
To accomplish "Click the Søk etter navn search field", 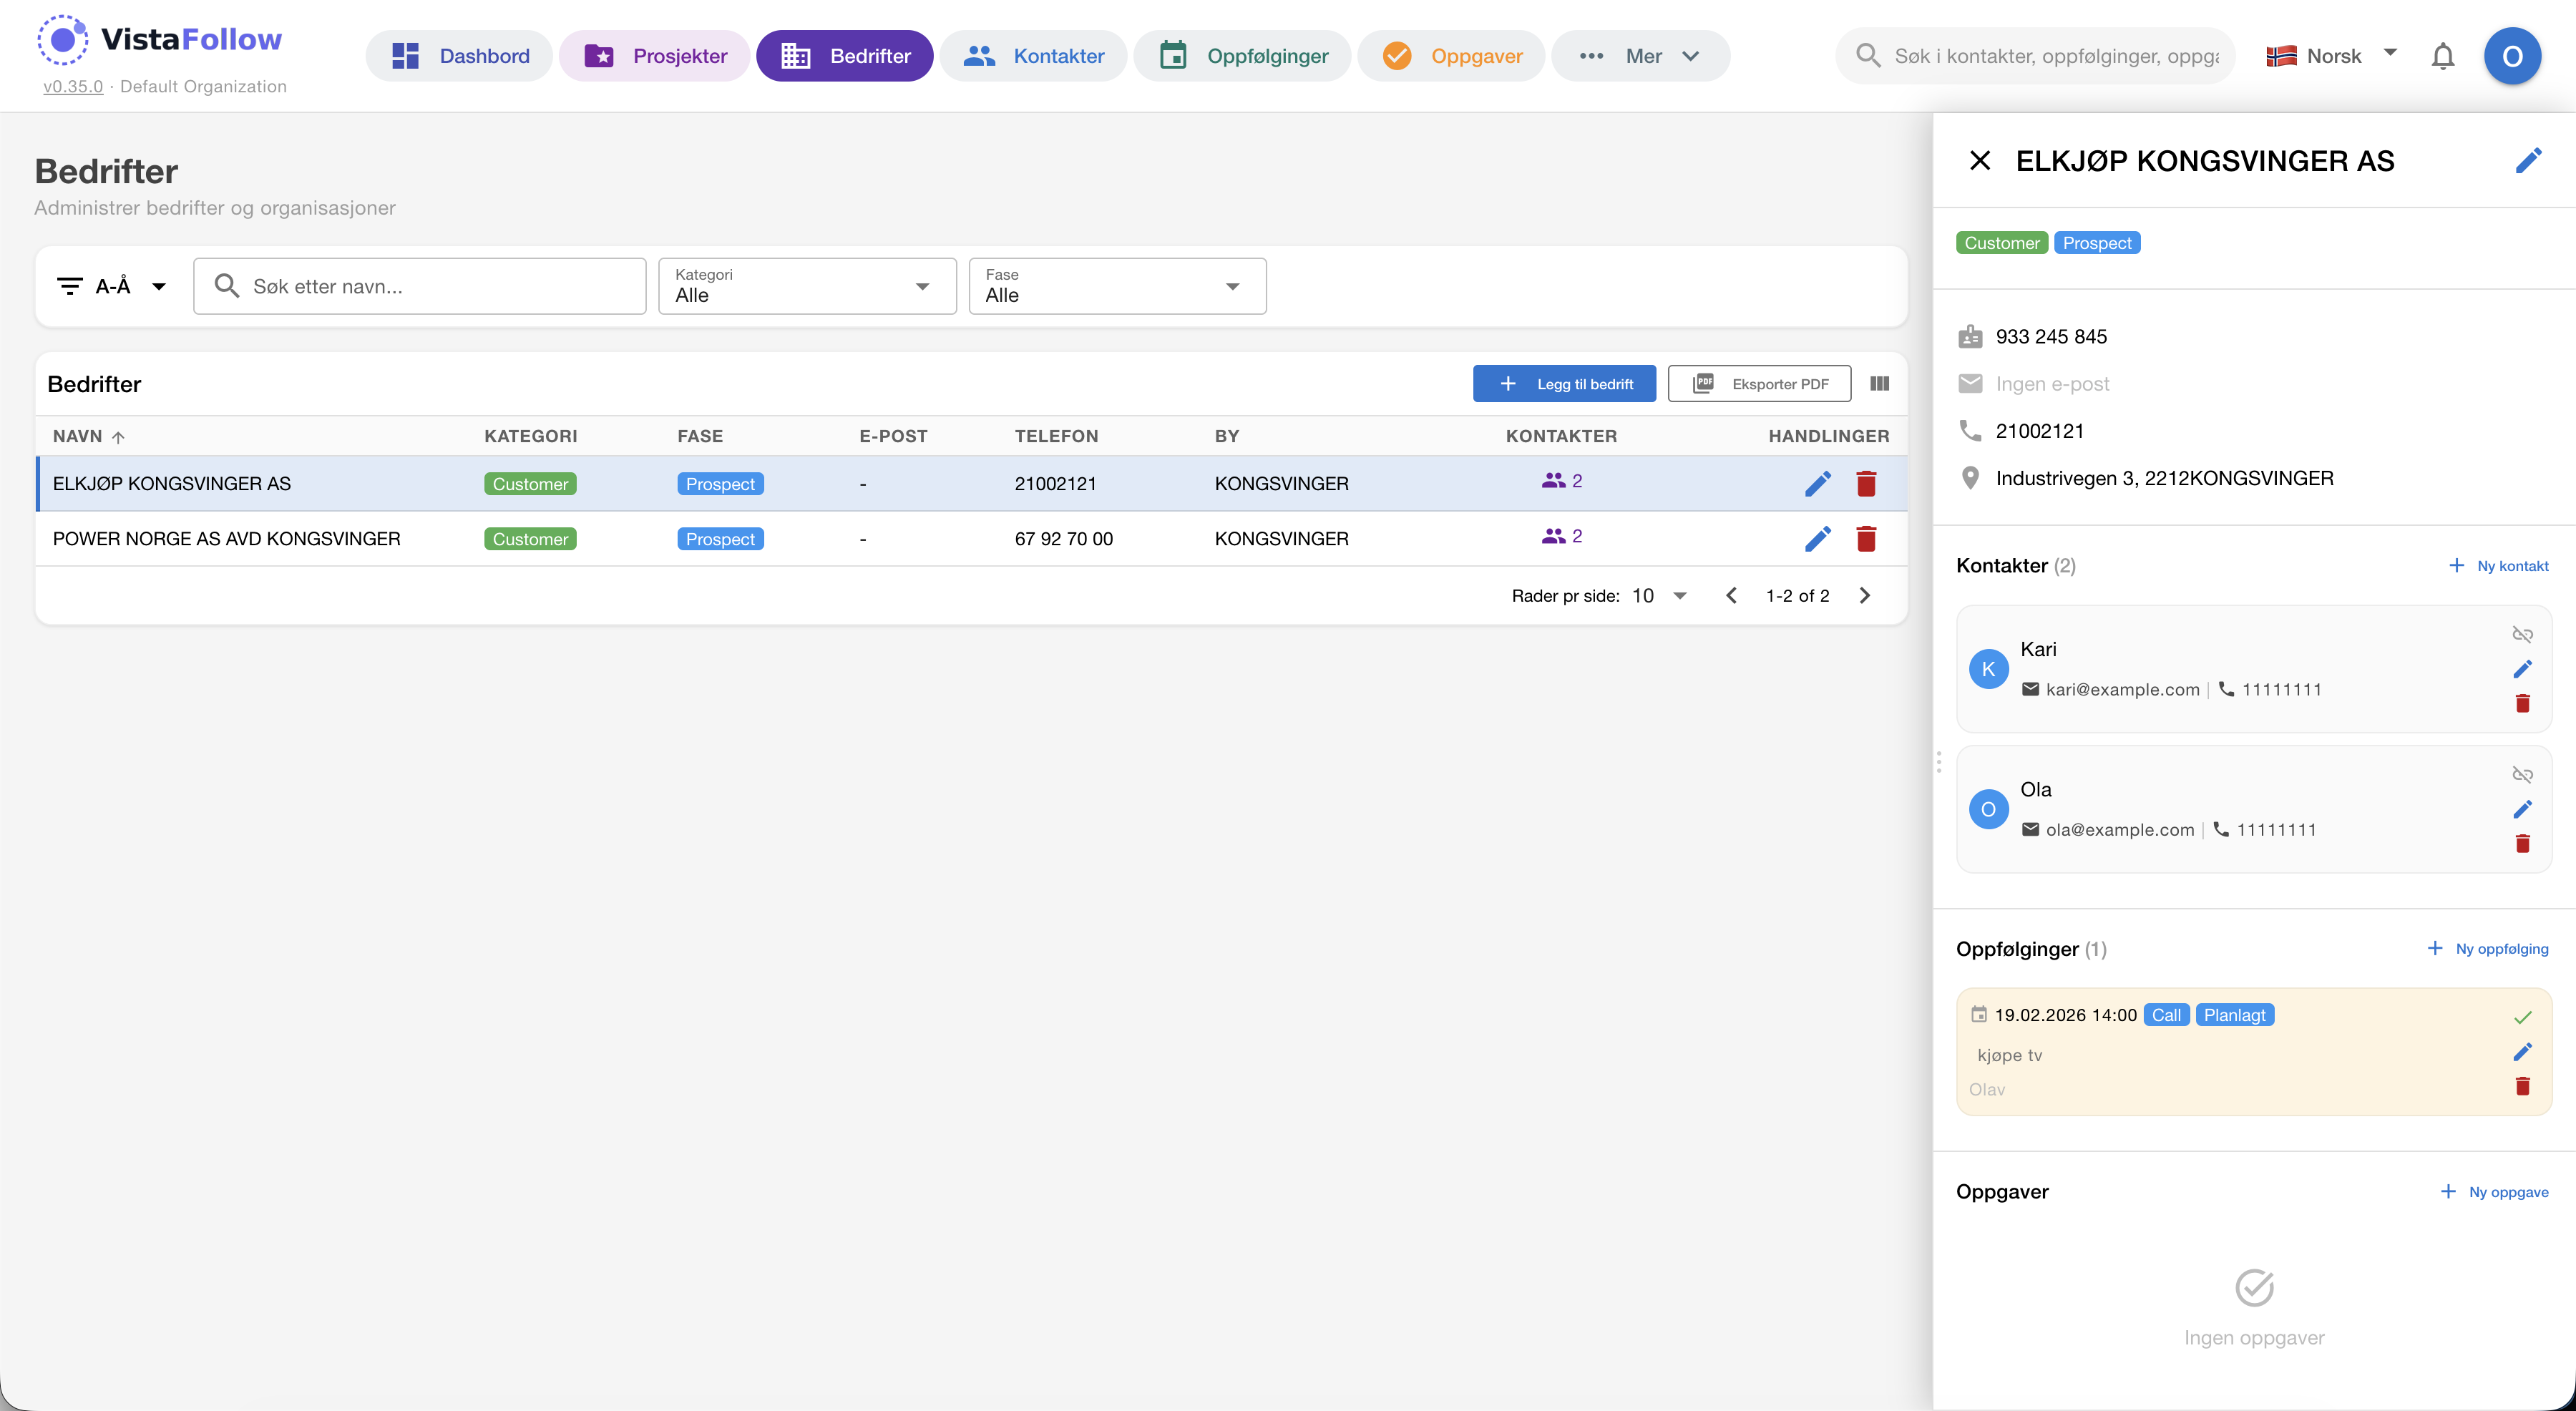I will click(x=420, y=287).
